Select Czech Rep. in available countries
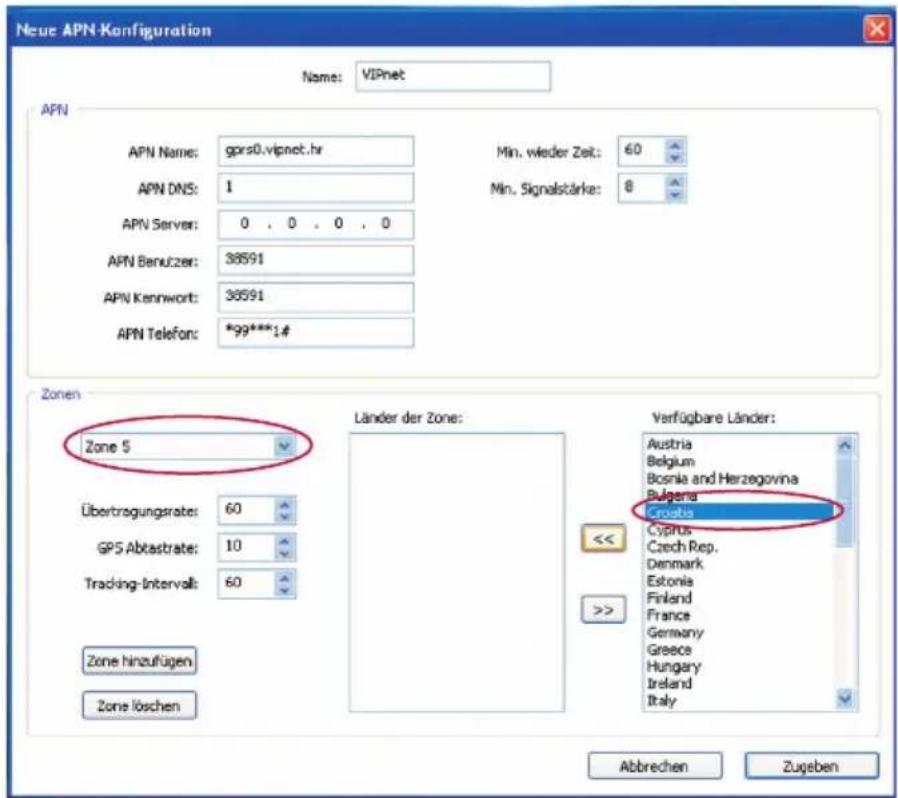Image resolution: width=898 pixels, height=798 pixels. tap(682, 547)
